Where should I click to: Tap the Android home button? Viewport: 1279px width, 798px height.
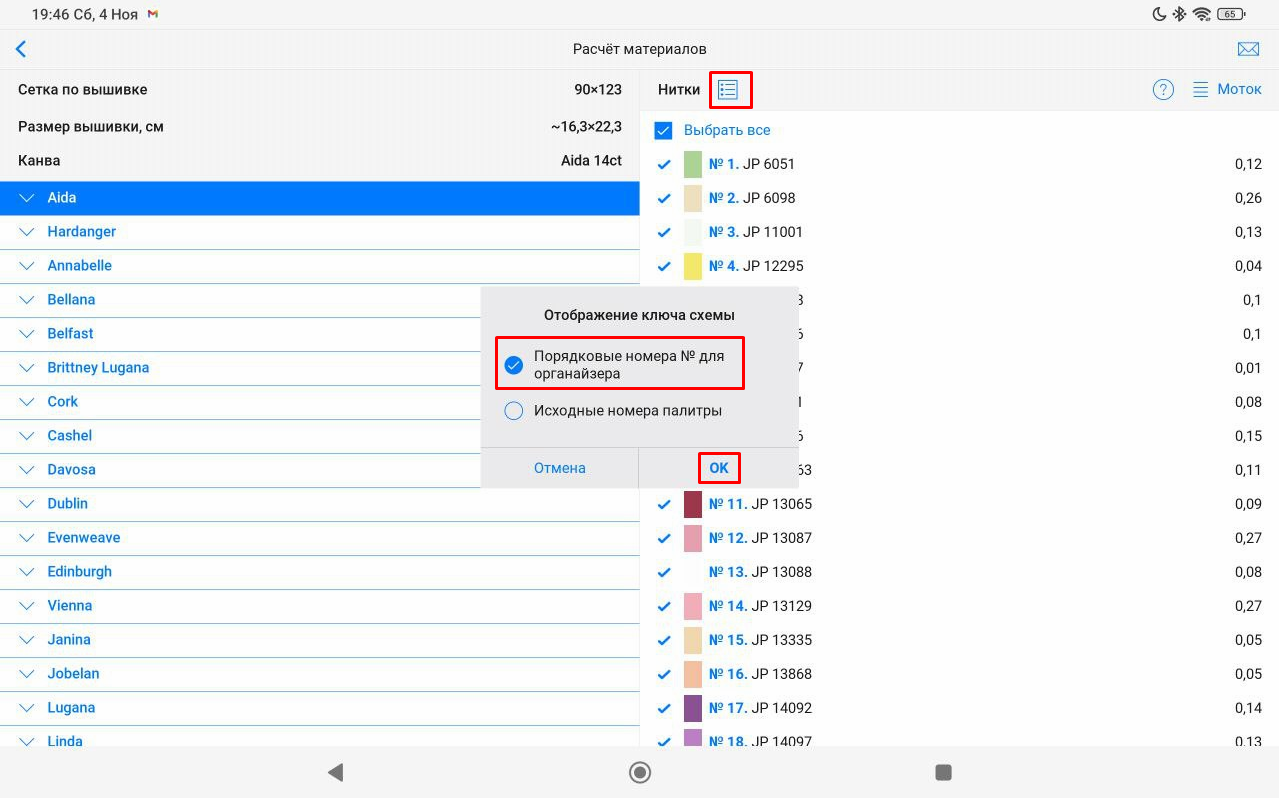pyautogui.click(x=640, y=772)
